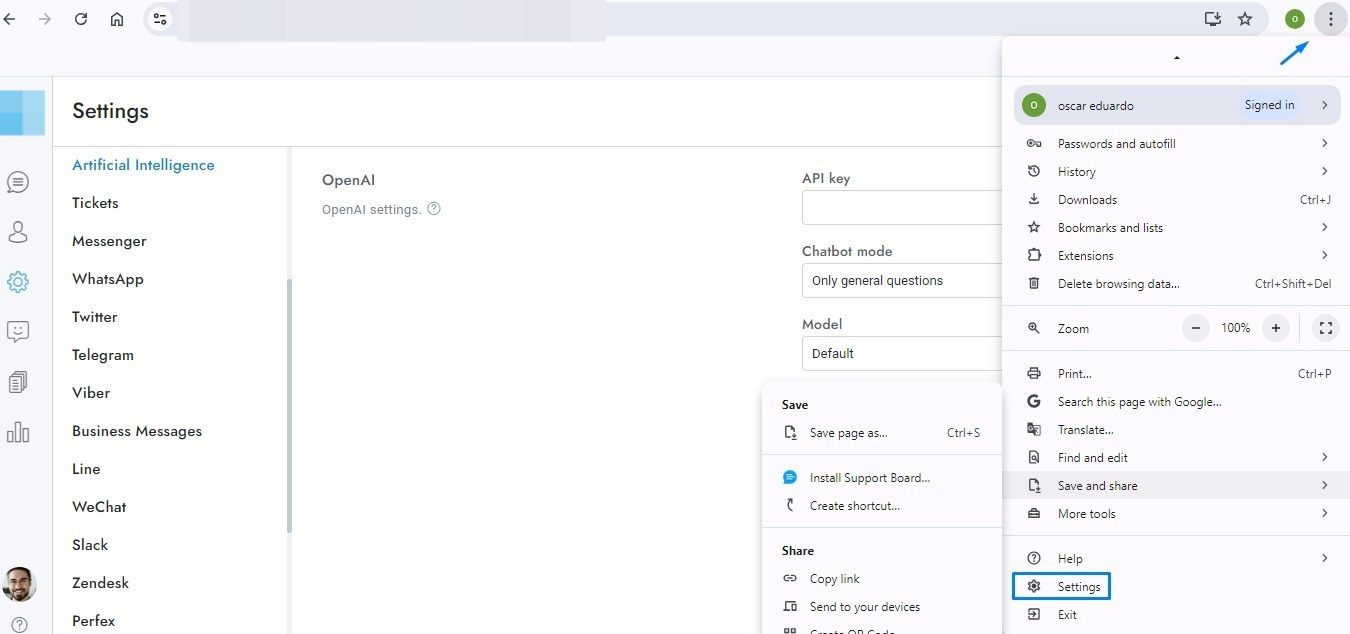
Task: Open the reports bar chart icon
Action: click(x=17, y=432)
